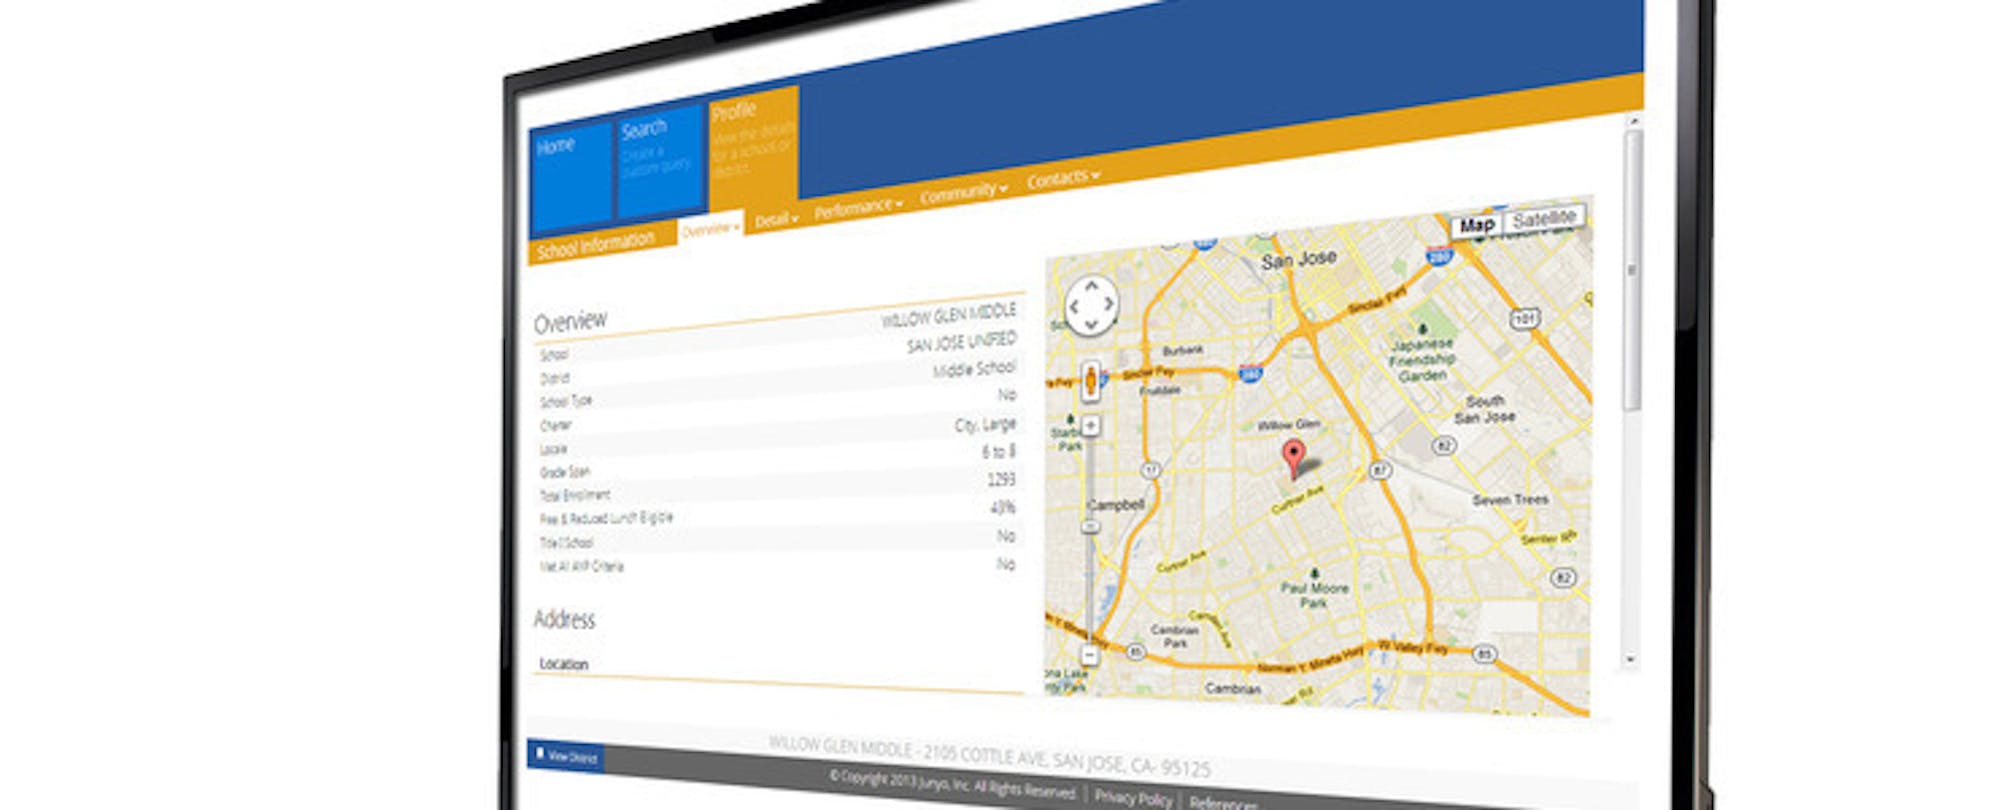Screen dimensions: 1998x810
Task: Switch the map to Map view
Action: (1476, 225)
